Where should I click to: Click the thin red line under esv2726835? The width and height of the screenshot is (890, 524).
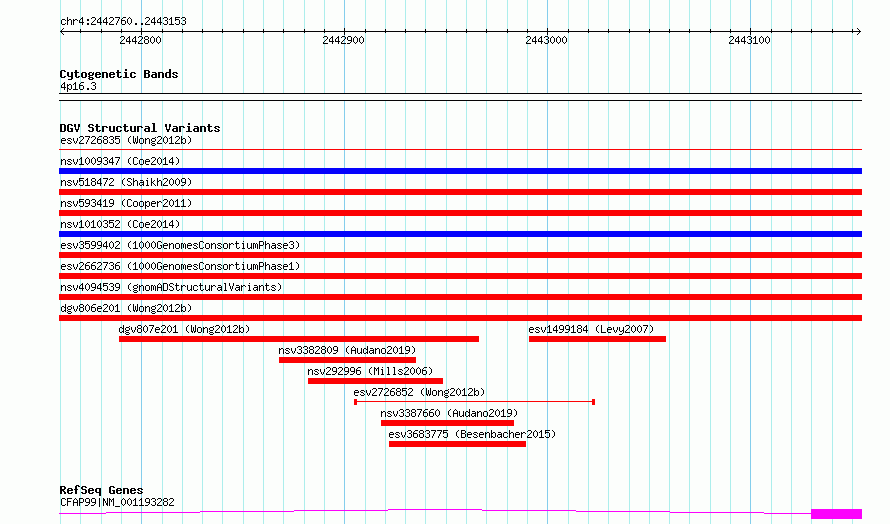[460, 150]
